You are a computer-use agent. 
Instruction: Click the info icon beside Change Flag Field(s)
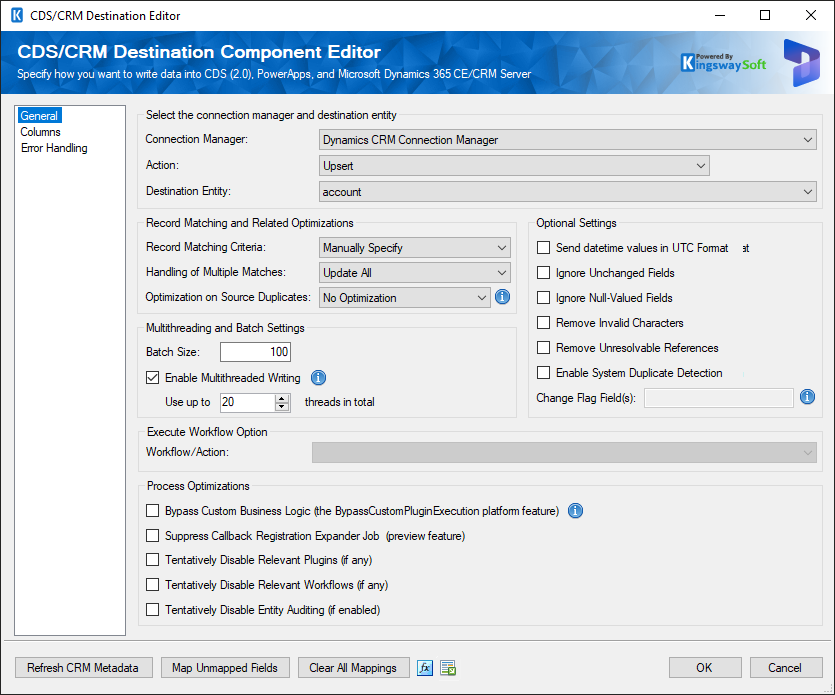pos(807,397)
